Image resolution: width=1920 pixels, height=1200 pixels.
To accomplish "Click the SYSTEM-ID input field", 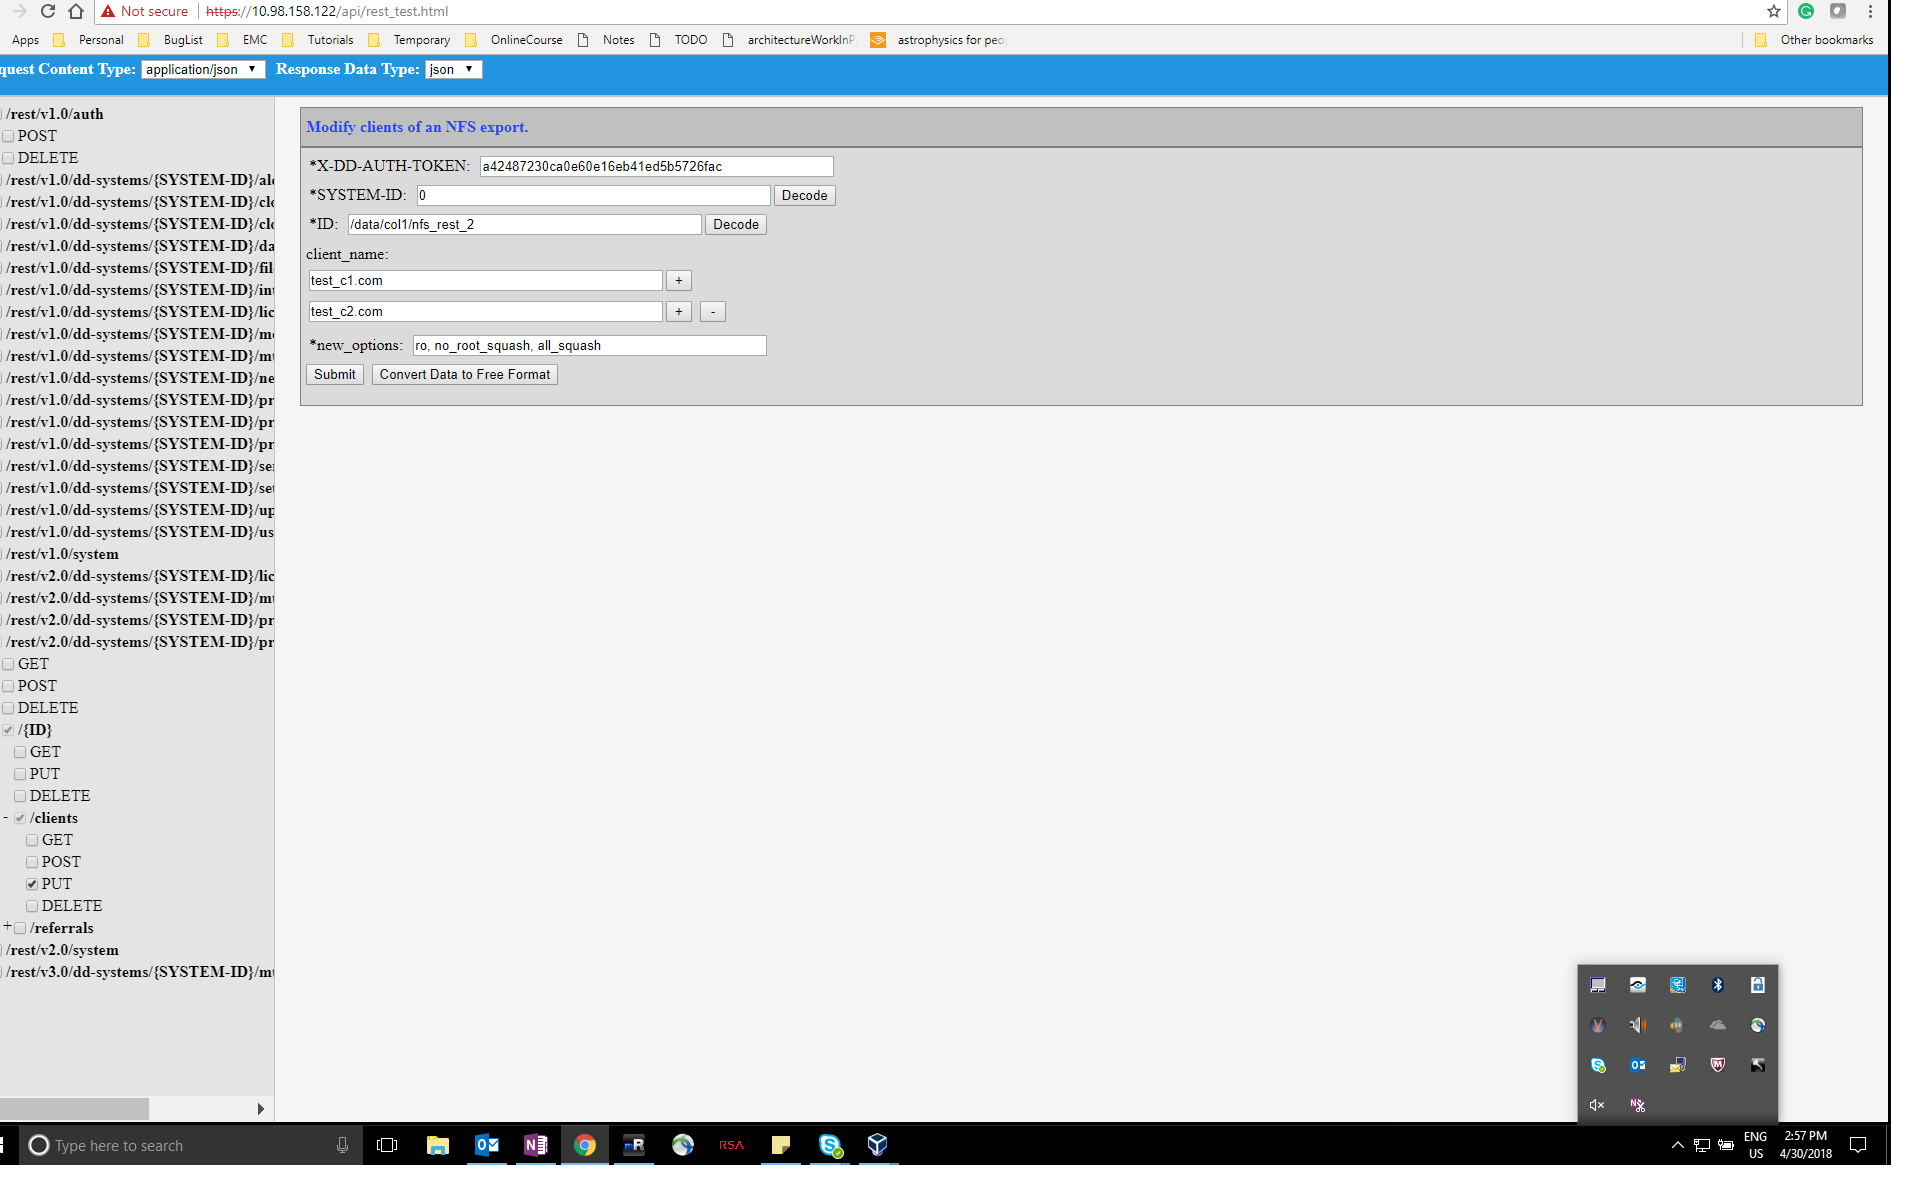I will click(593, 195).
